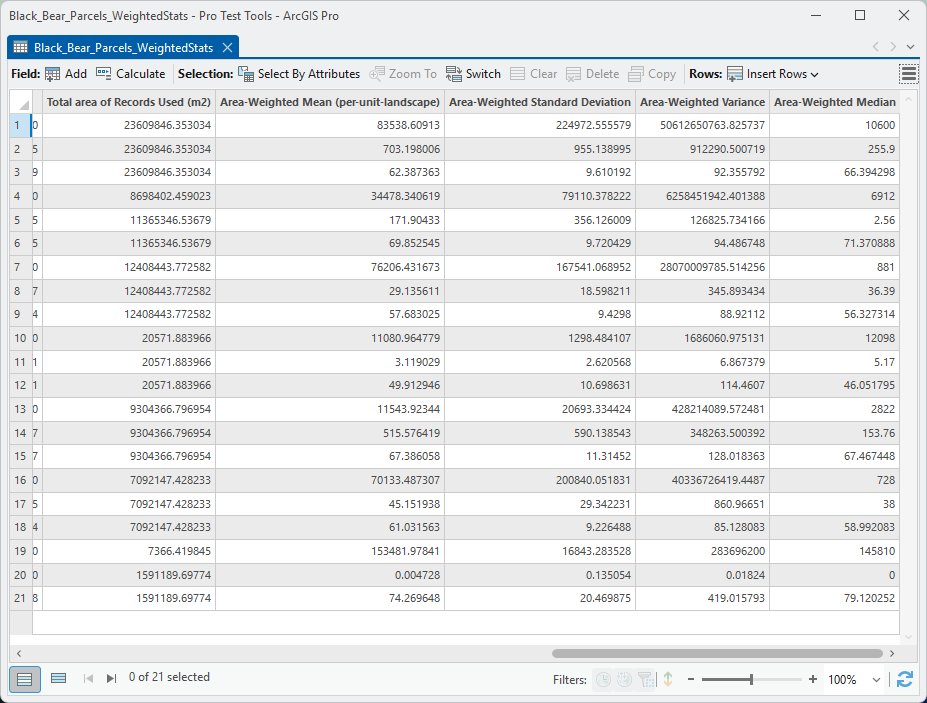Clear the selection
The image size is (927, 703).
533,74
